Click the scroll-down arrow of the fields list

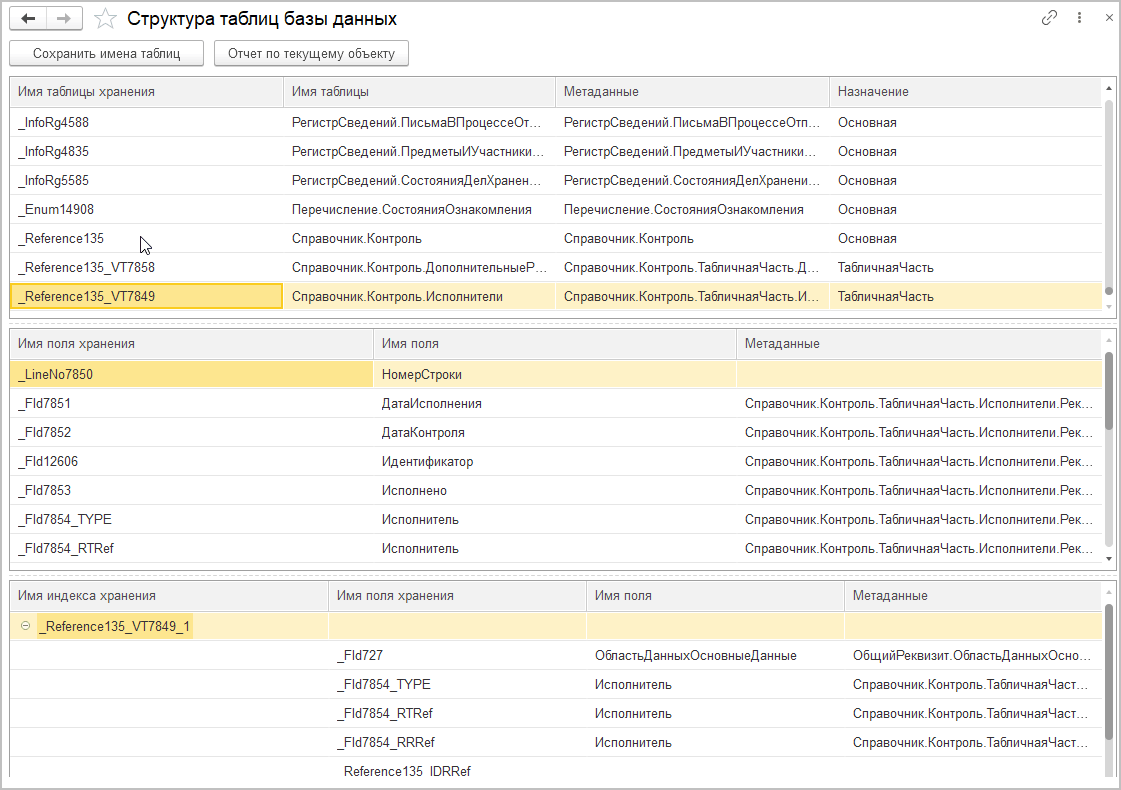pyautogui.click(x=1109, y=558)
